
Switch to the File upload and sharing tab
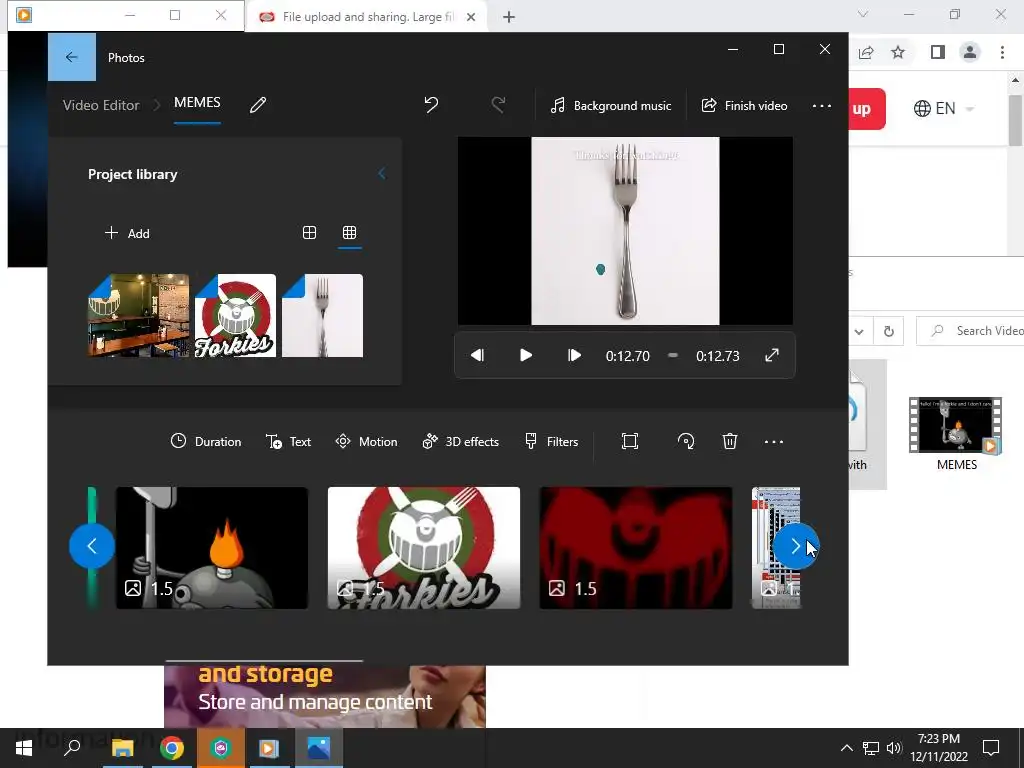point(366,17)
